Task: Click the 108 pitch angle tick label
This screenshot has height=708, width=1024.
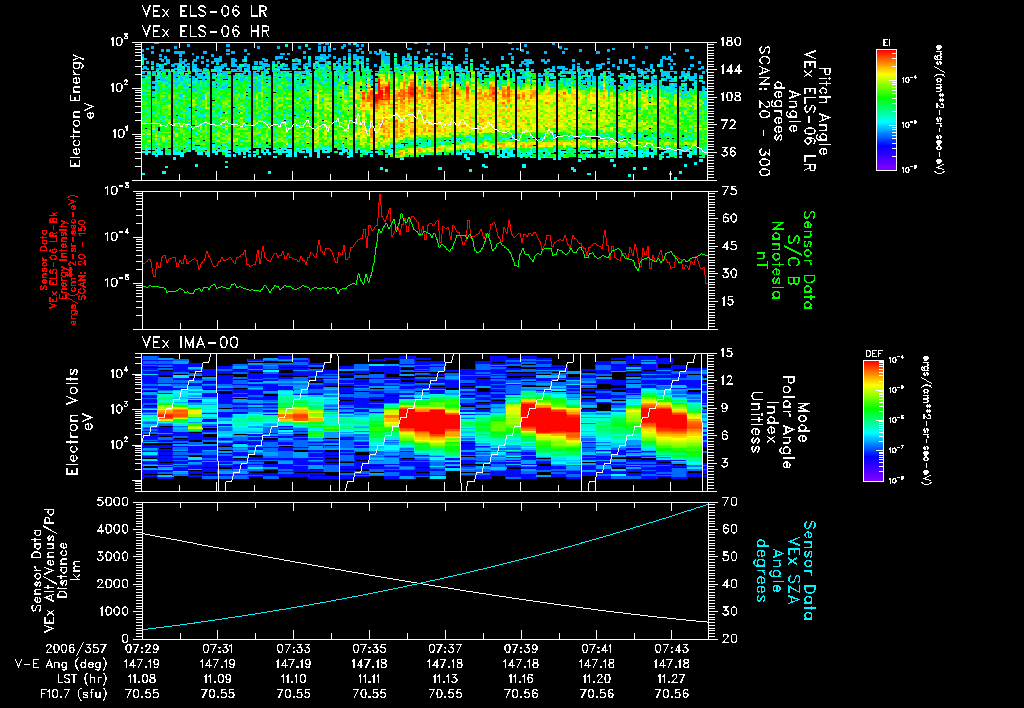Action: pos(730,97)
